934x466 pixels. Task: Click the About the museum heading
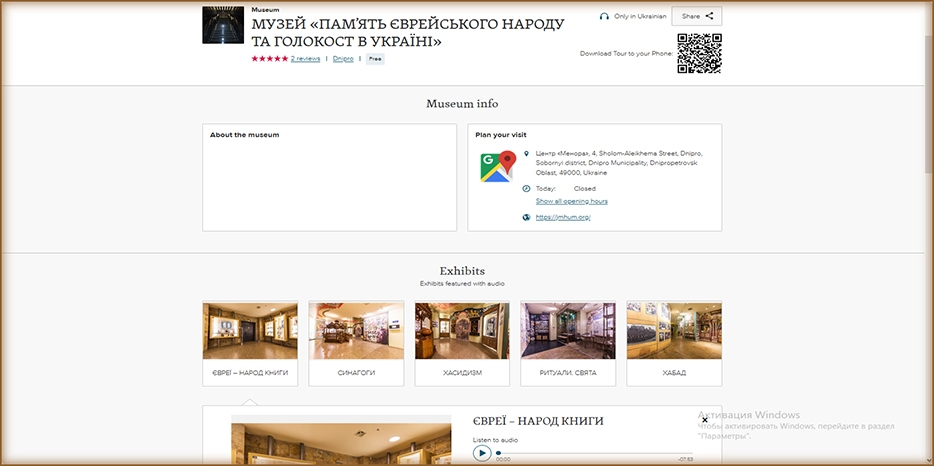[x=244, y=135]
